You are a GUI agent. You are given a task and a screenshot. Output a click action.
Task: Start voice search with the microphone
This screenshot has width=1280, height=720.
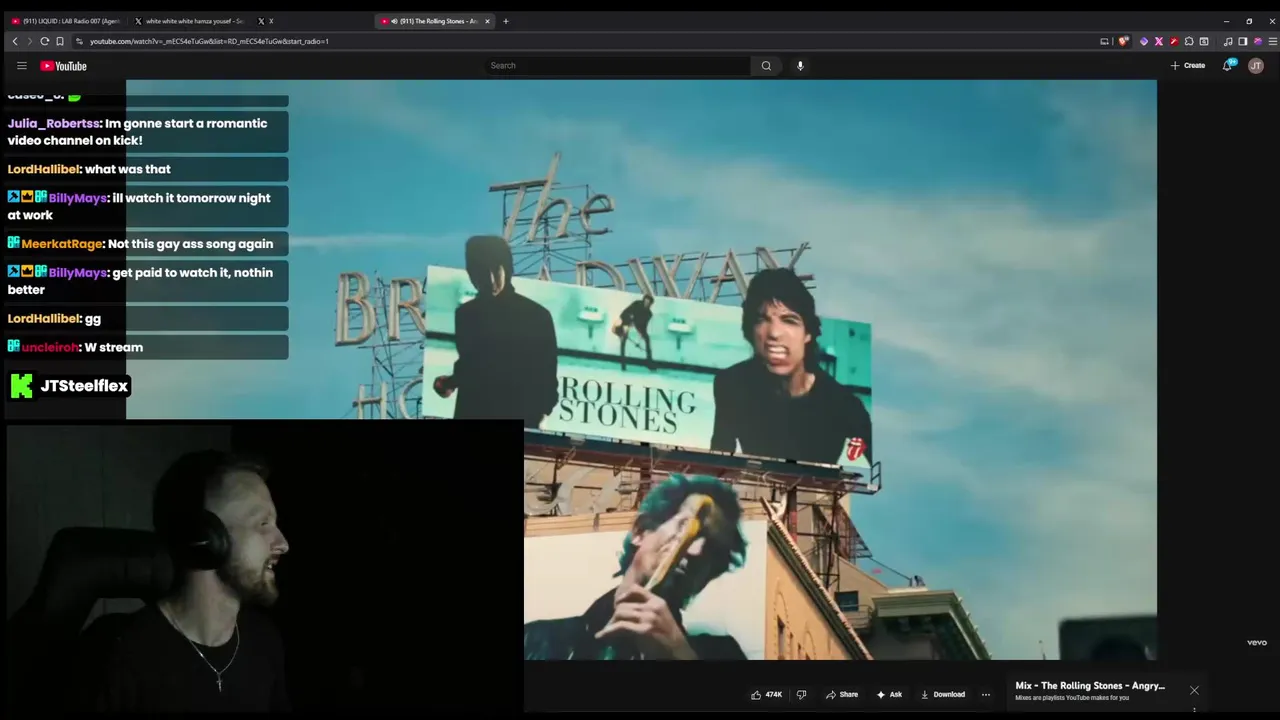[x=800, y=66]
